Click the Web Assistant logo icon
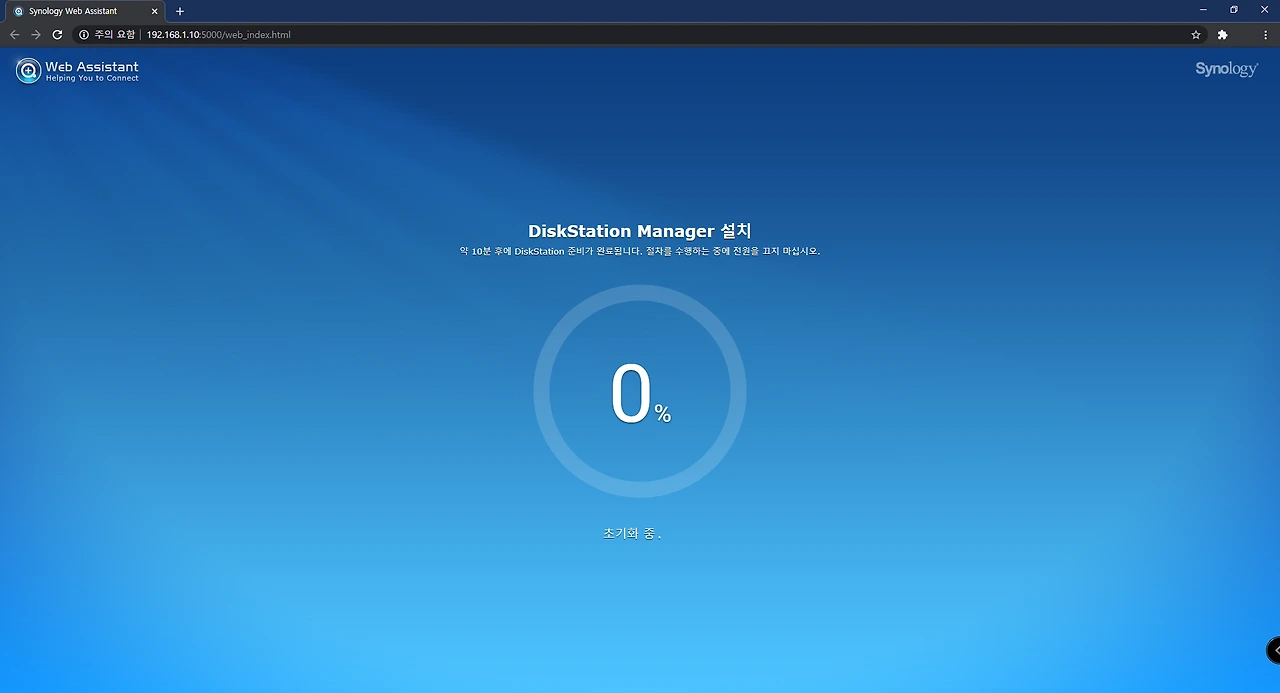The image size is (1280, 693). pos(28,71)
